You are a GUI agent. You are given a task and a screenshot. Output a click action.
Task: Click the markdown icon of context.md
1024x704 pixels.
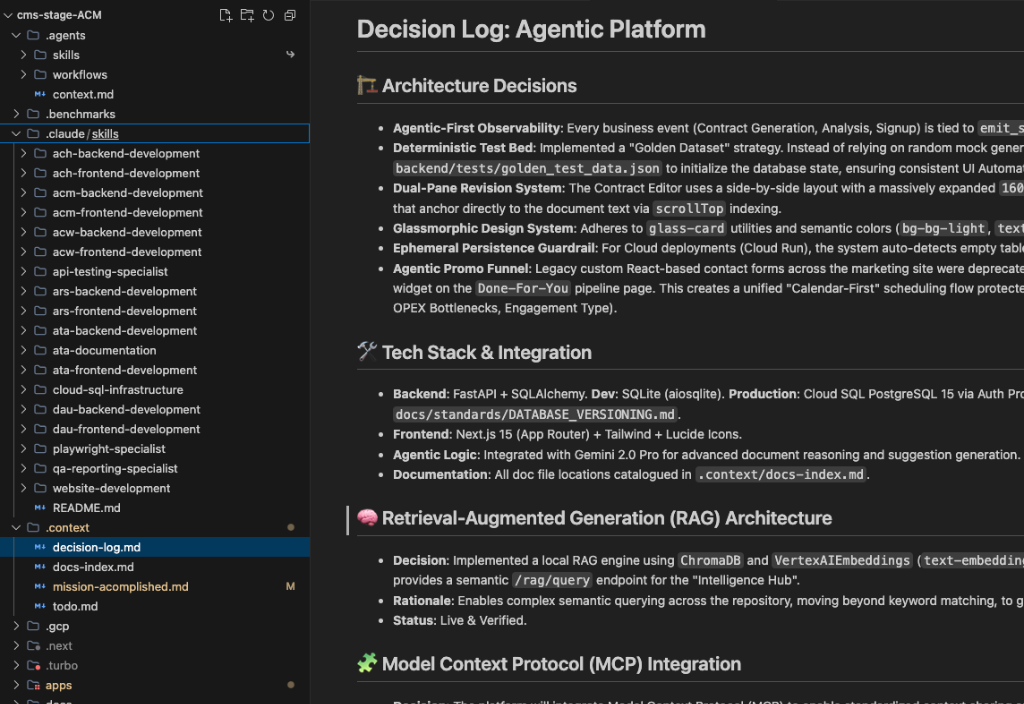40,94
